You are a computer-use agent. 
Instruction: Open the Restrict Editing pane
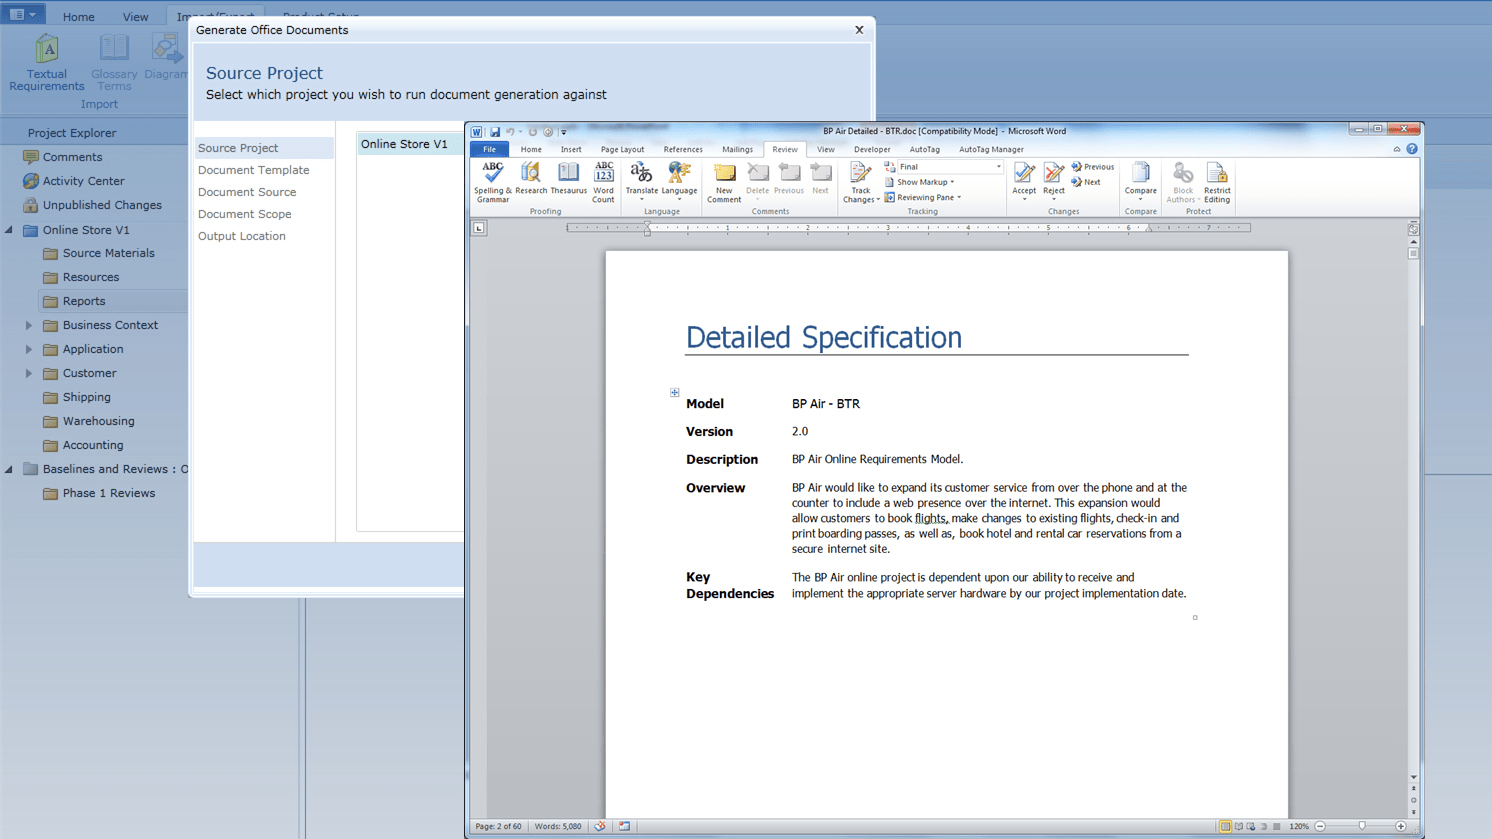click(1216, 182)
